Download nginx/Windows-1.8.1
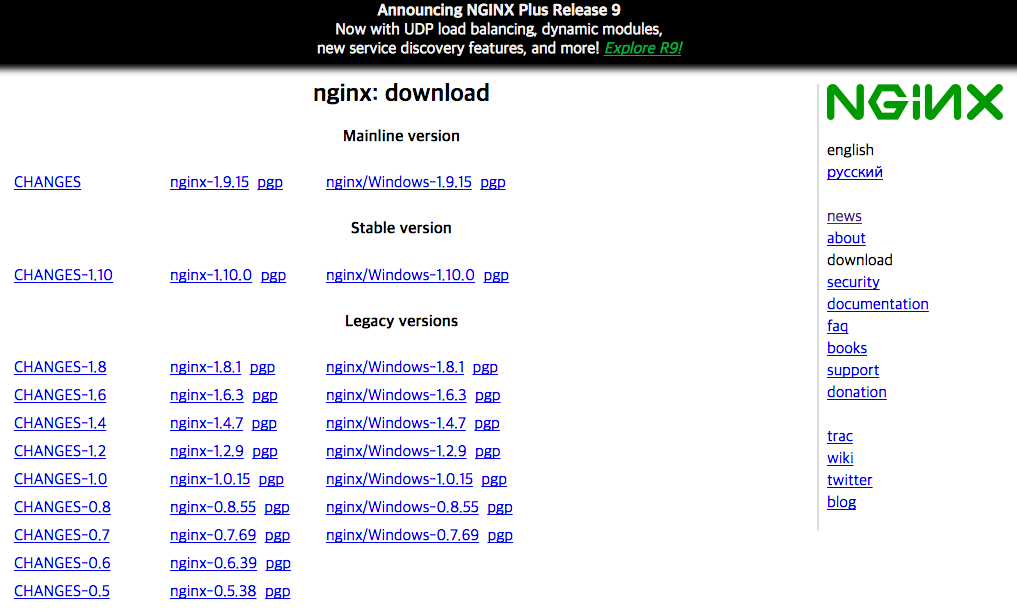The image size is (1017, 614). point(395,367)
